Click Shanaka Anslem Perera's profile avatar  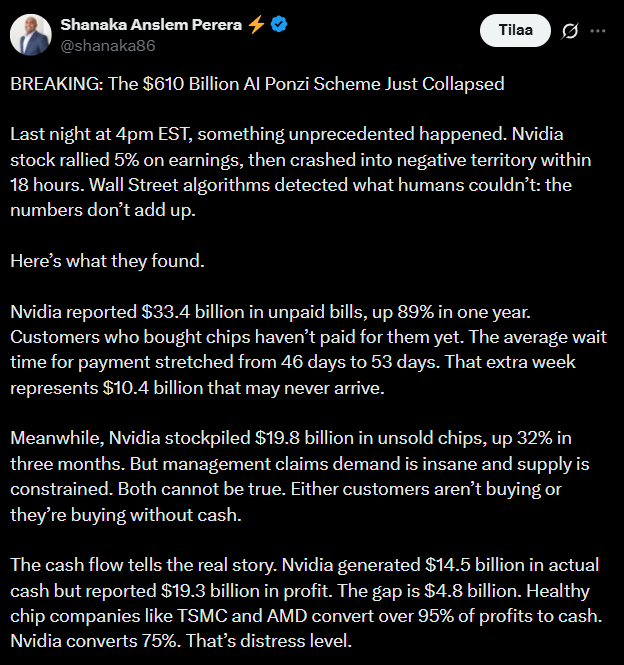pyautogui.click(x=31, y=35)
